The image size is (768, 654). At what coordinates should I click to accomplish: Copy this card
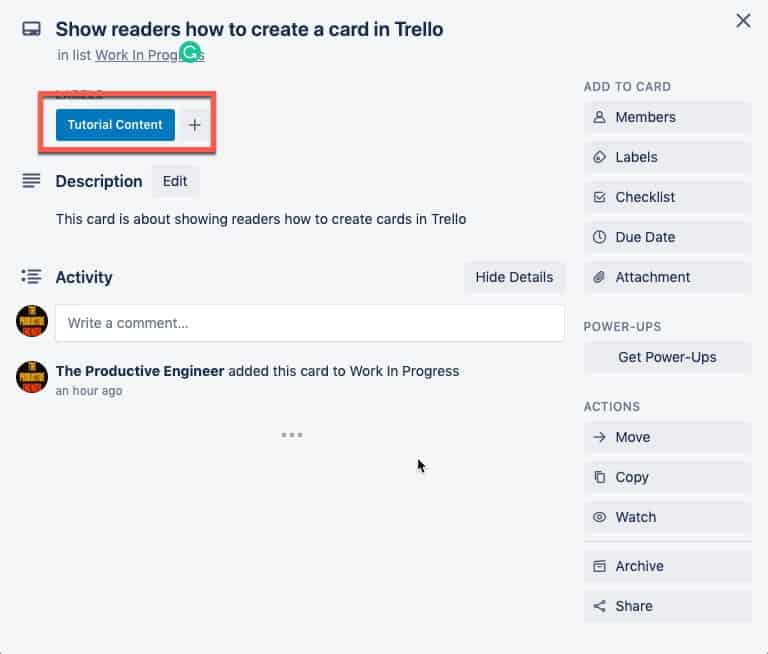(668, 477)
